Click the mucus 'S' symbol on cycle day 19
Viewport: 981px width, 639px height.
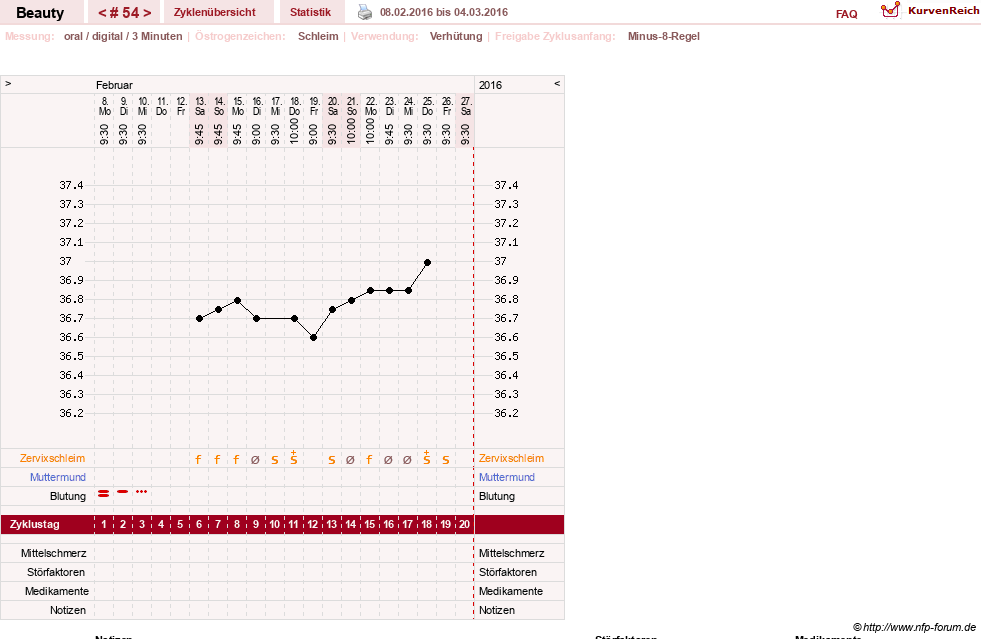[445, 460]
